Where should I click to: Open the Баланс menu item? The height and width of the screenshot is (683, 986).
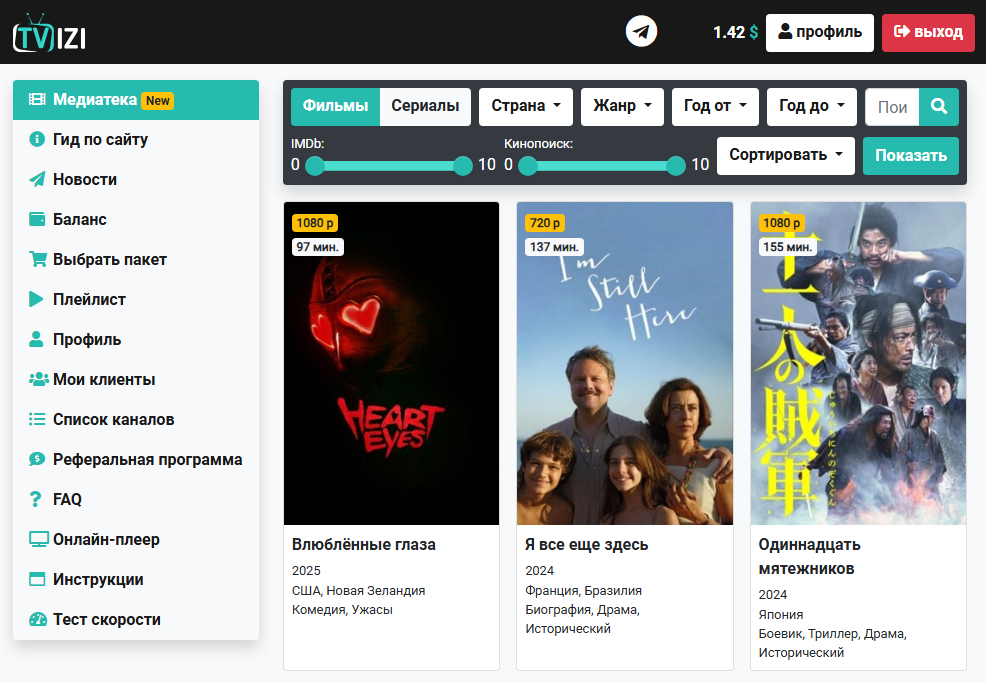(136, 219)
